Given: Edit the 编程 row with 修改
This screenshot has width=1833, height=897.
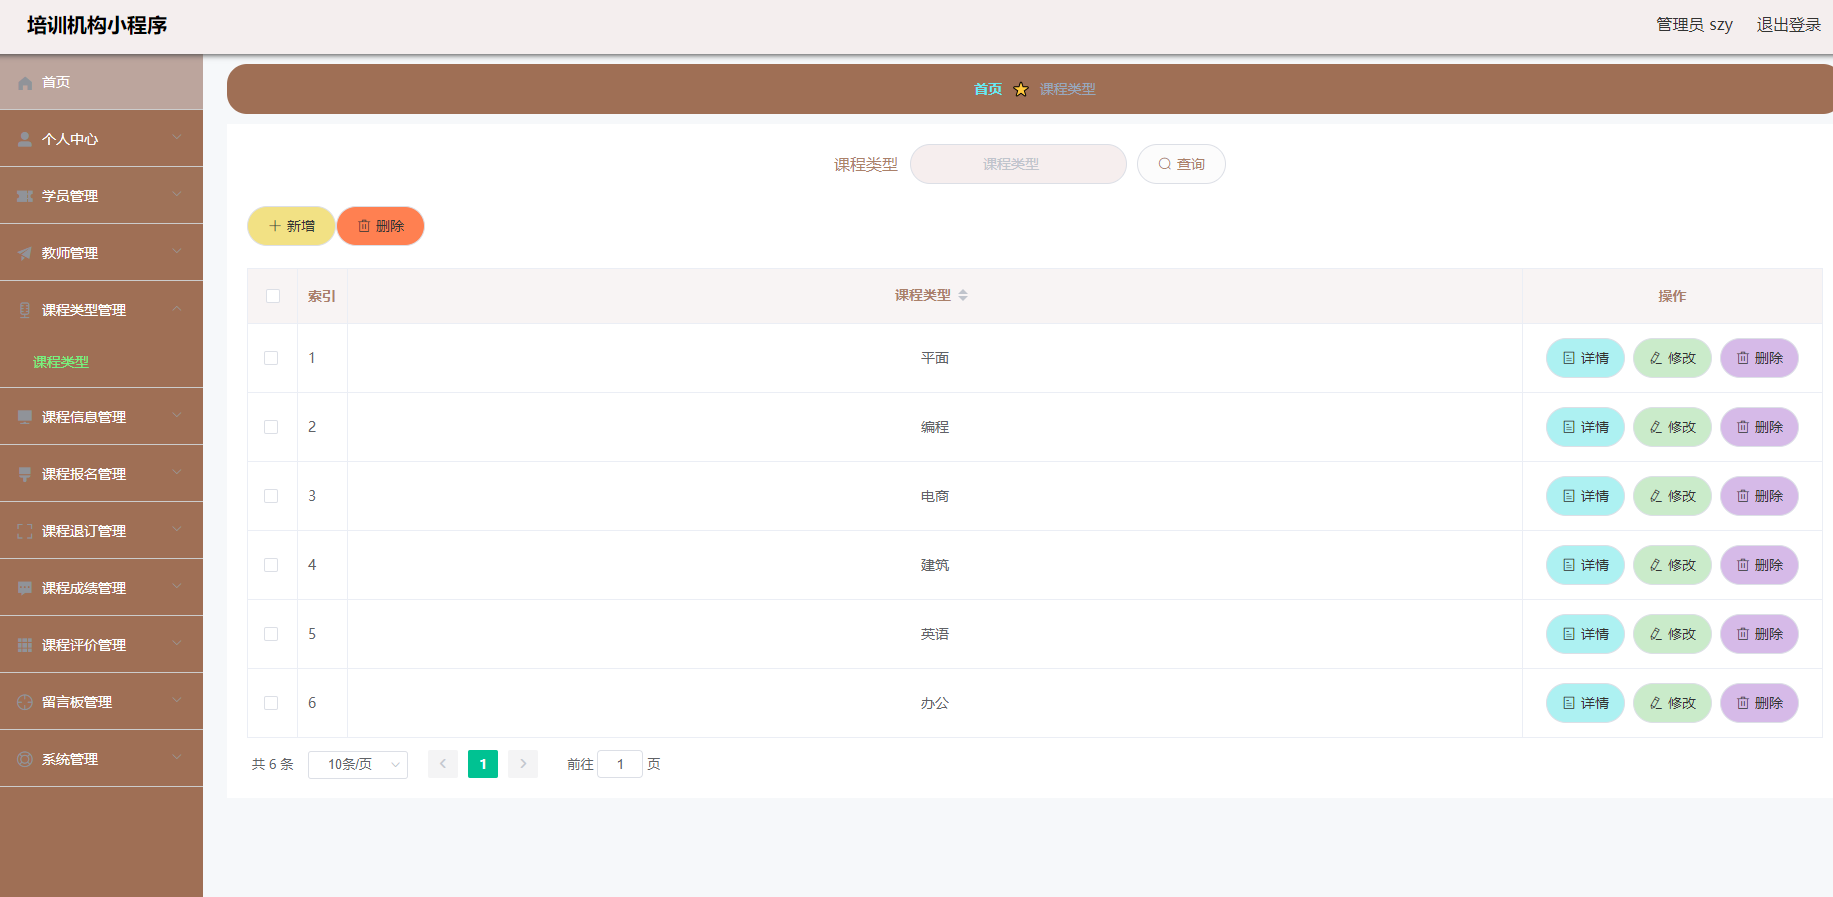Looking at the screenshot, I should (x=1671, y=427).
